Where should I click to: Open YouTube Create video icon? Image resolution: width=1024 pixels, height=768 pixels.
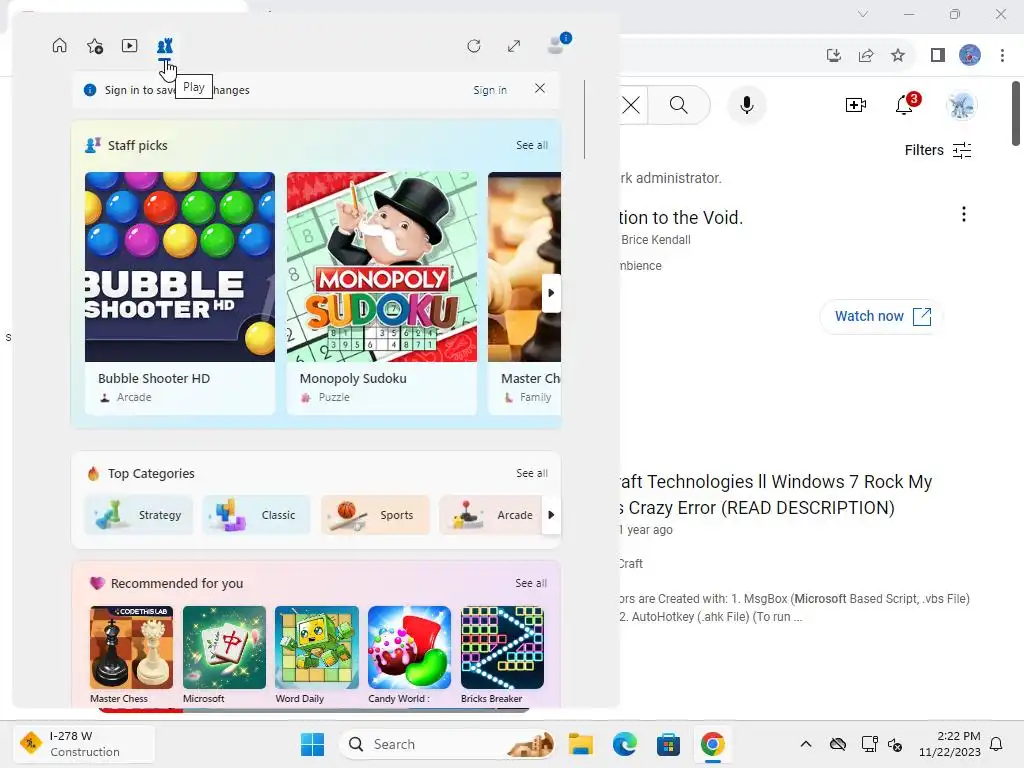856,104
